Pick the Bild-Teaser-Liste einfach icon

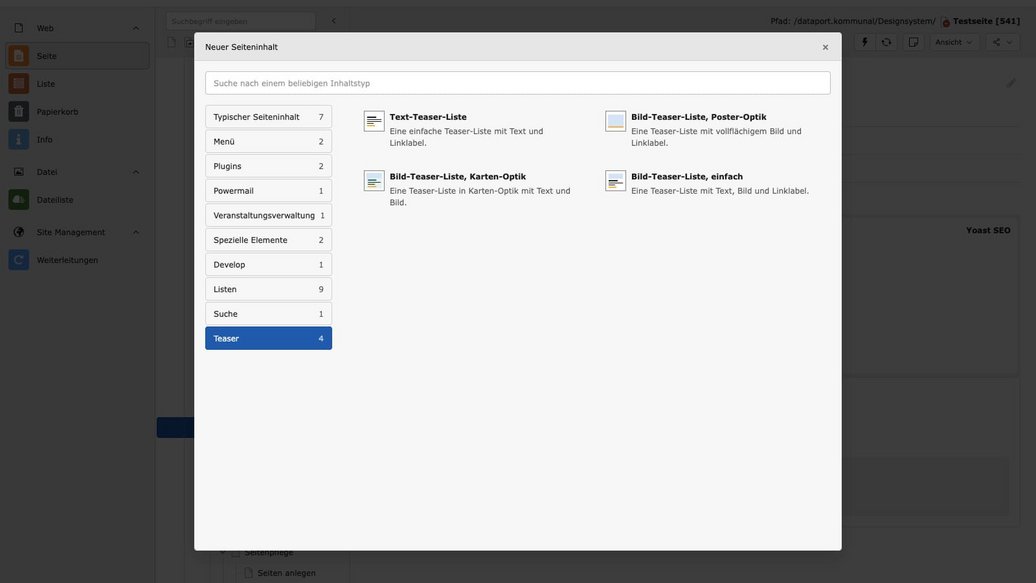click(x=616, y=181)
